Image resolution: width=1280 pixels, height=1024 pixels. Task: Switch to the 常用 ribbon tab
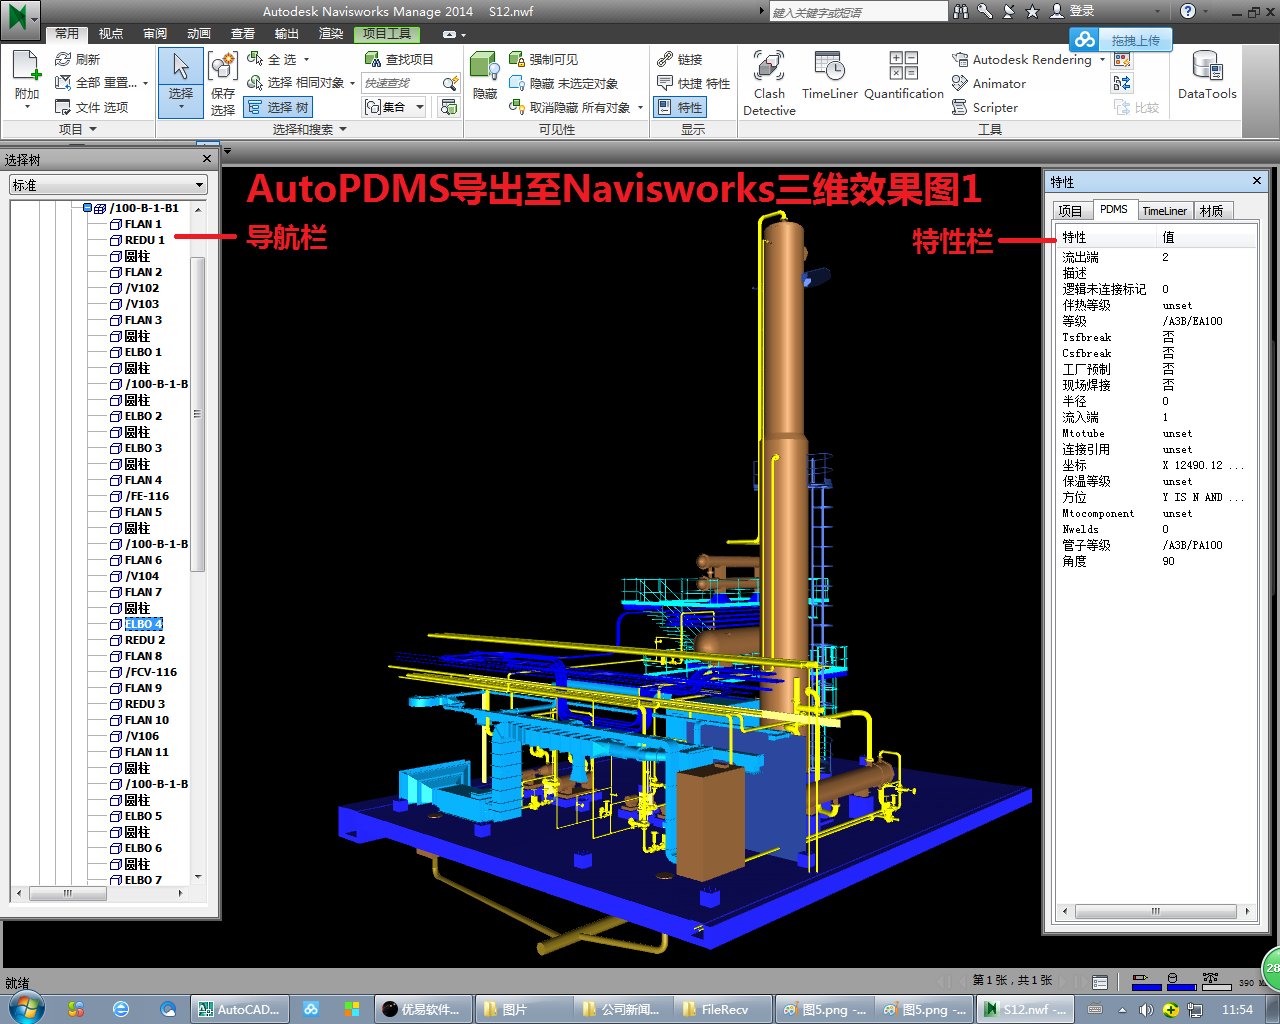click(x=66, y=34)
